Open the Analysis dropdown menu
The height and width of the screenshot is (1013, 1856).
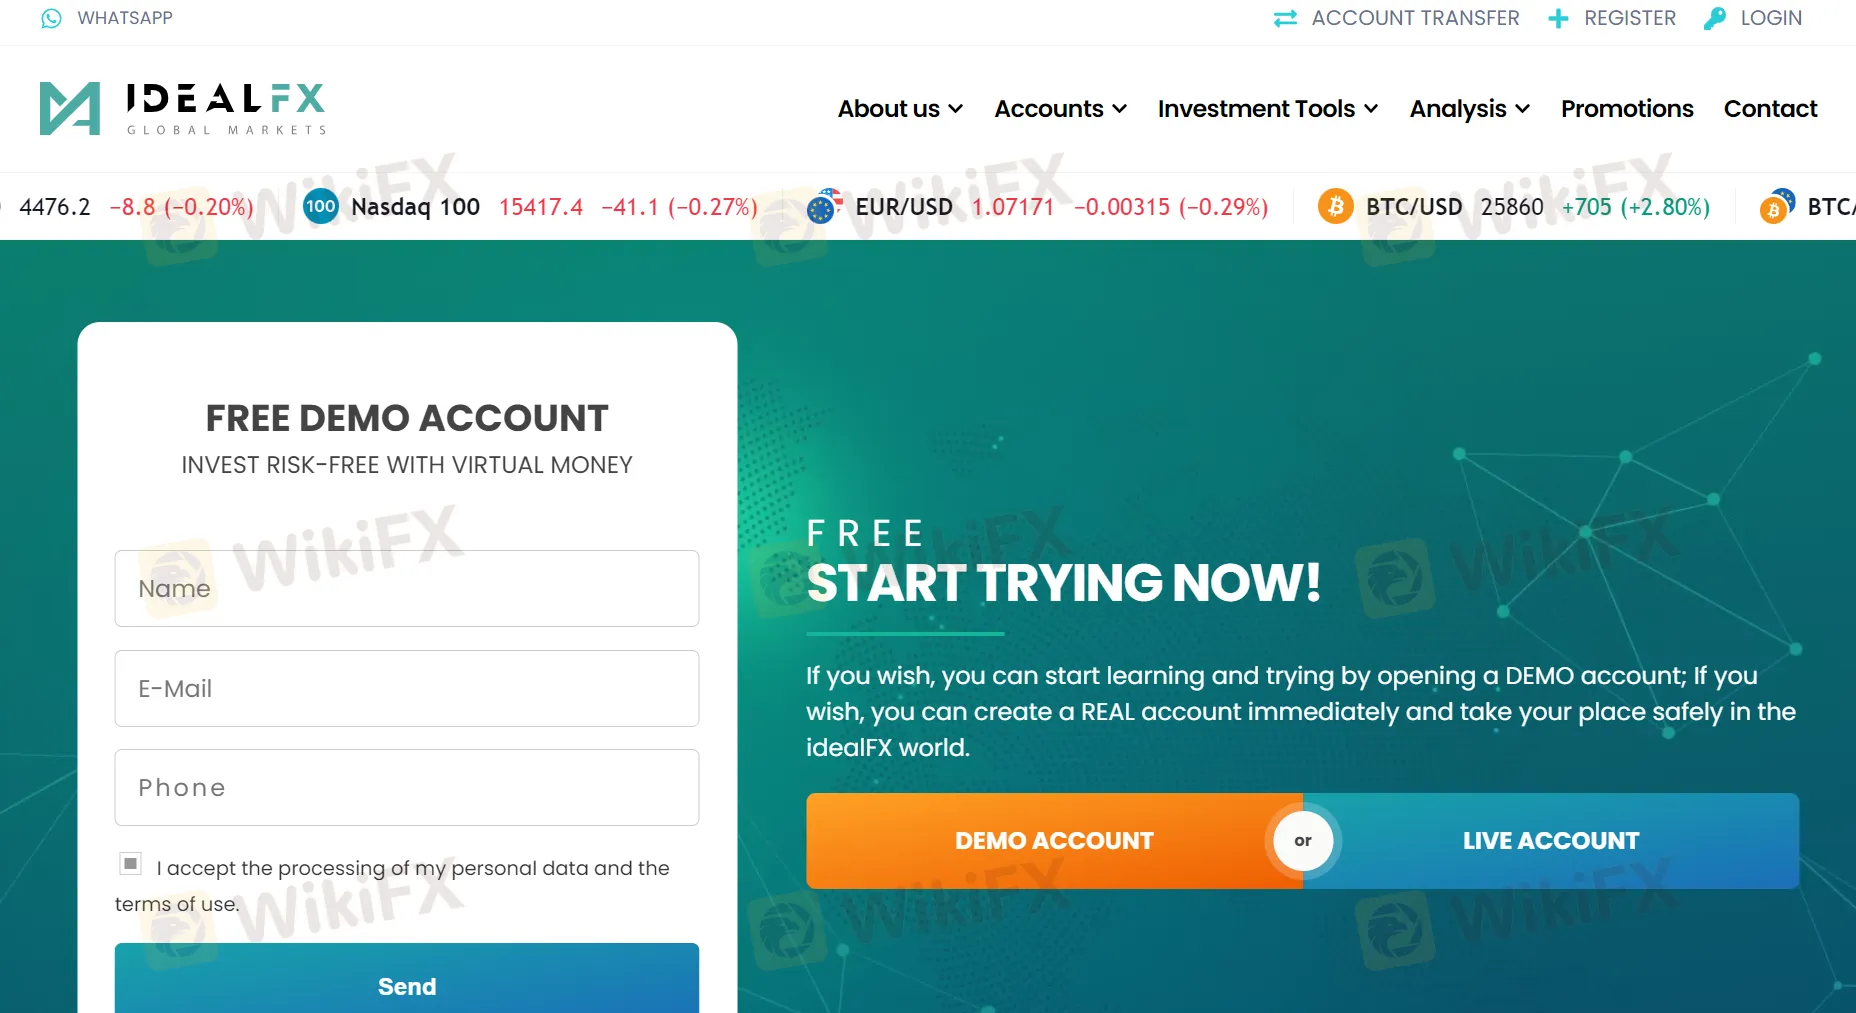[x=1470, y=108]
